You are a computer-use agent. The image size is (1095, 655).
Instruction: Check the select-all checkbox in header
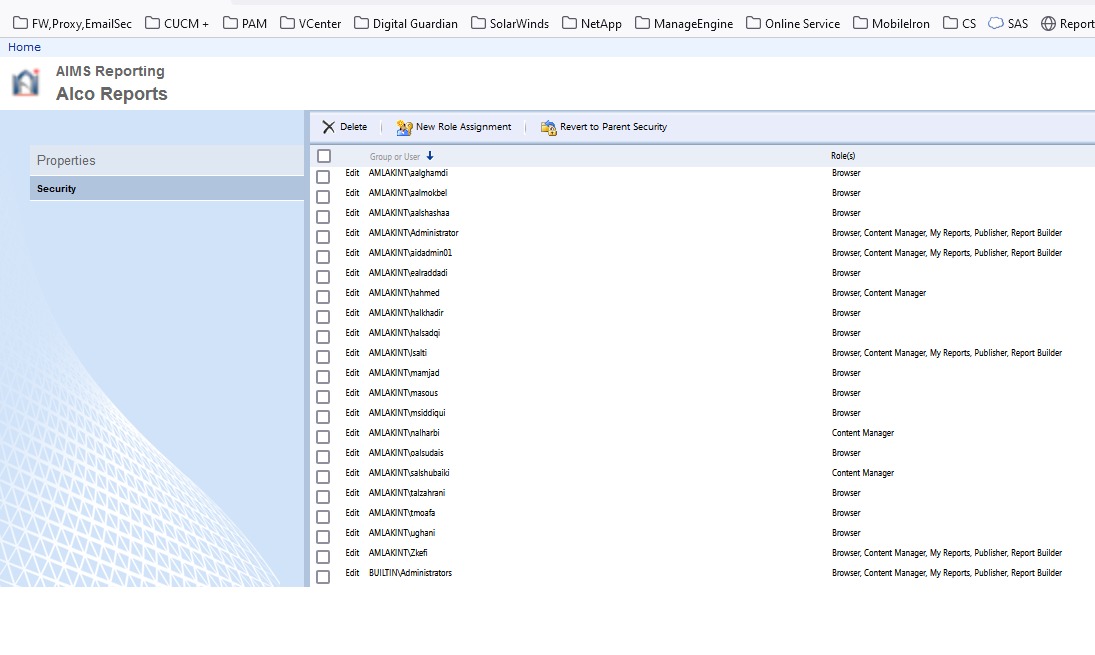[x=324, y=156]
